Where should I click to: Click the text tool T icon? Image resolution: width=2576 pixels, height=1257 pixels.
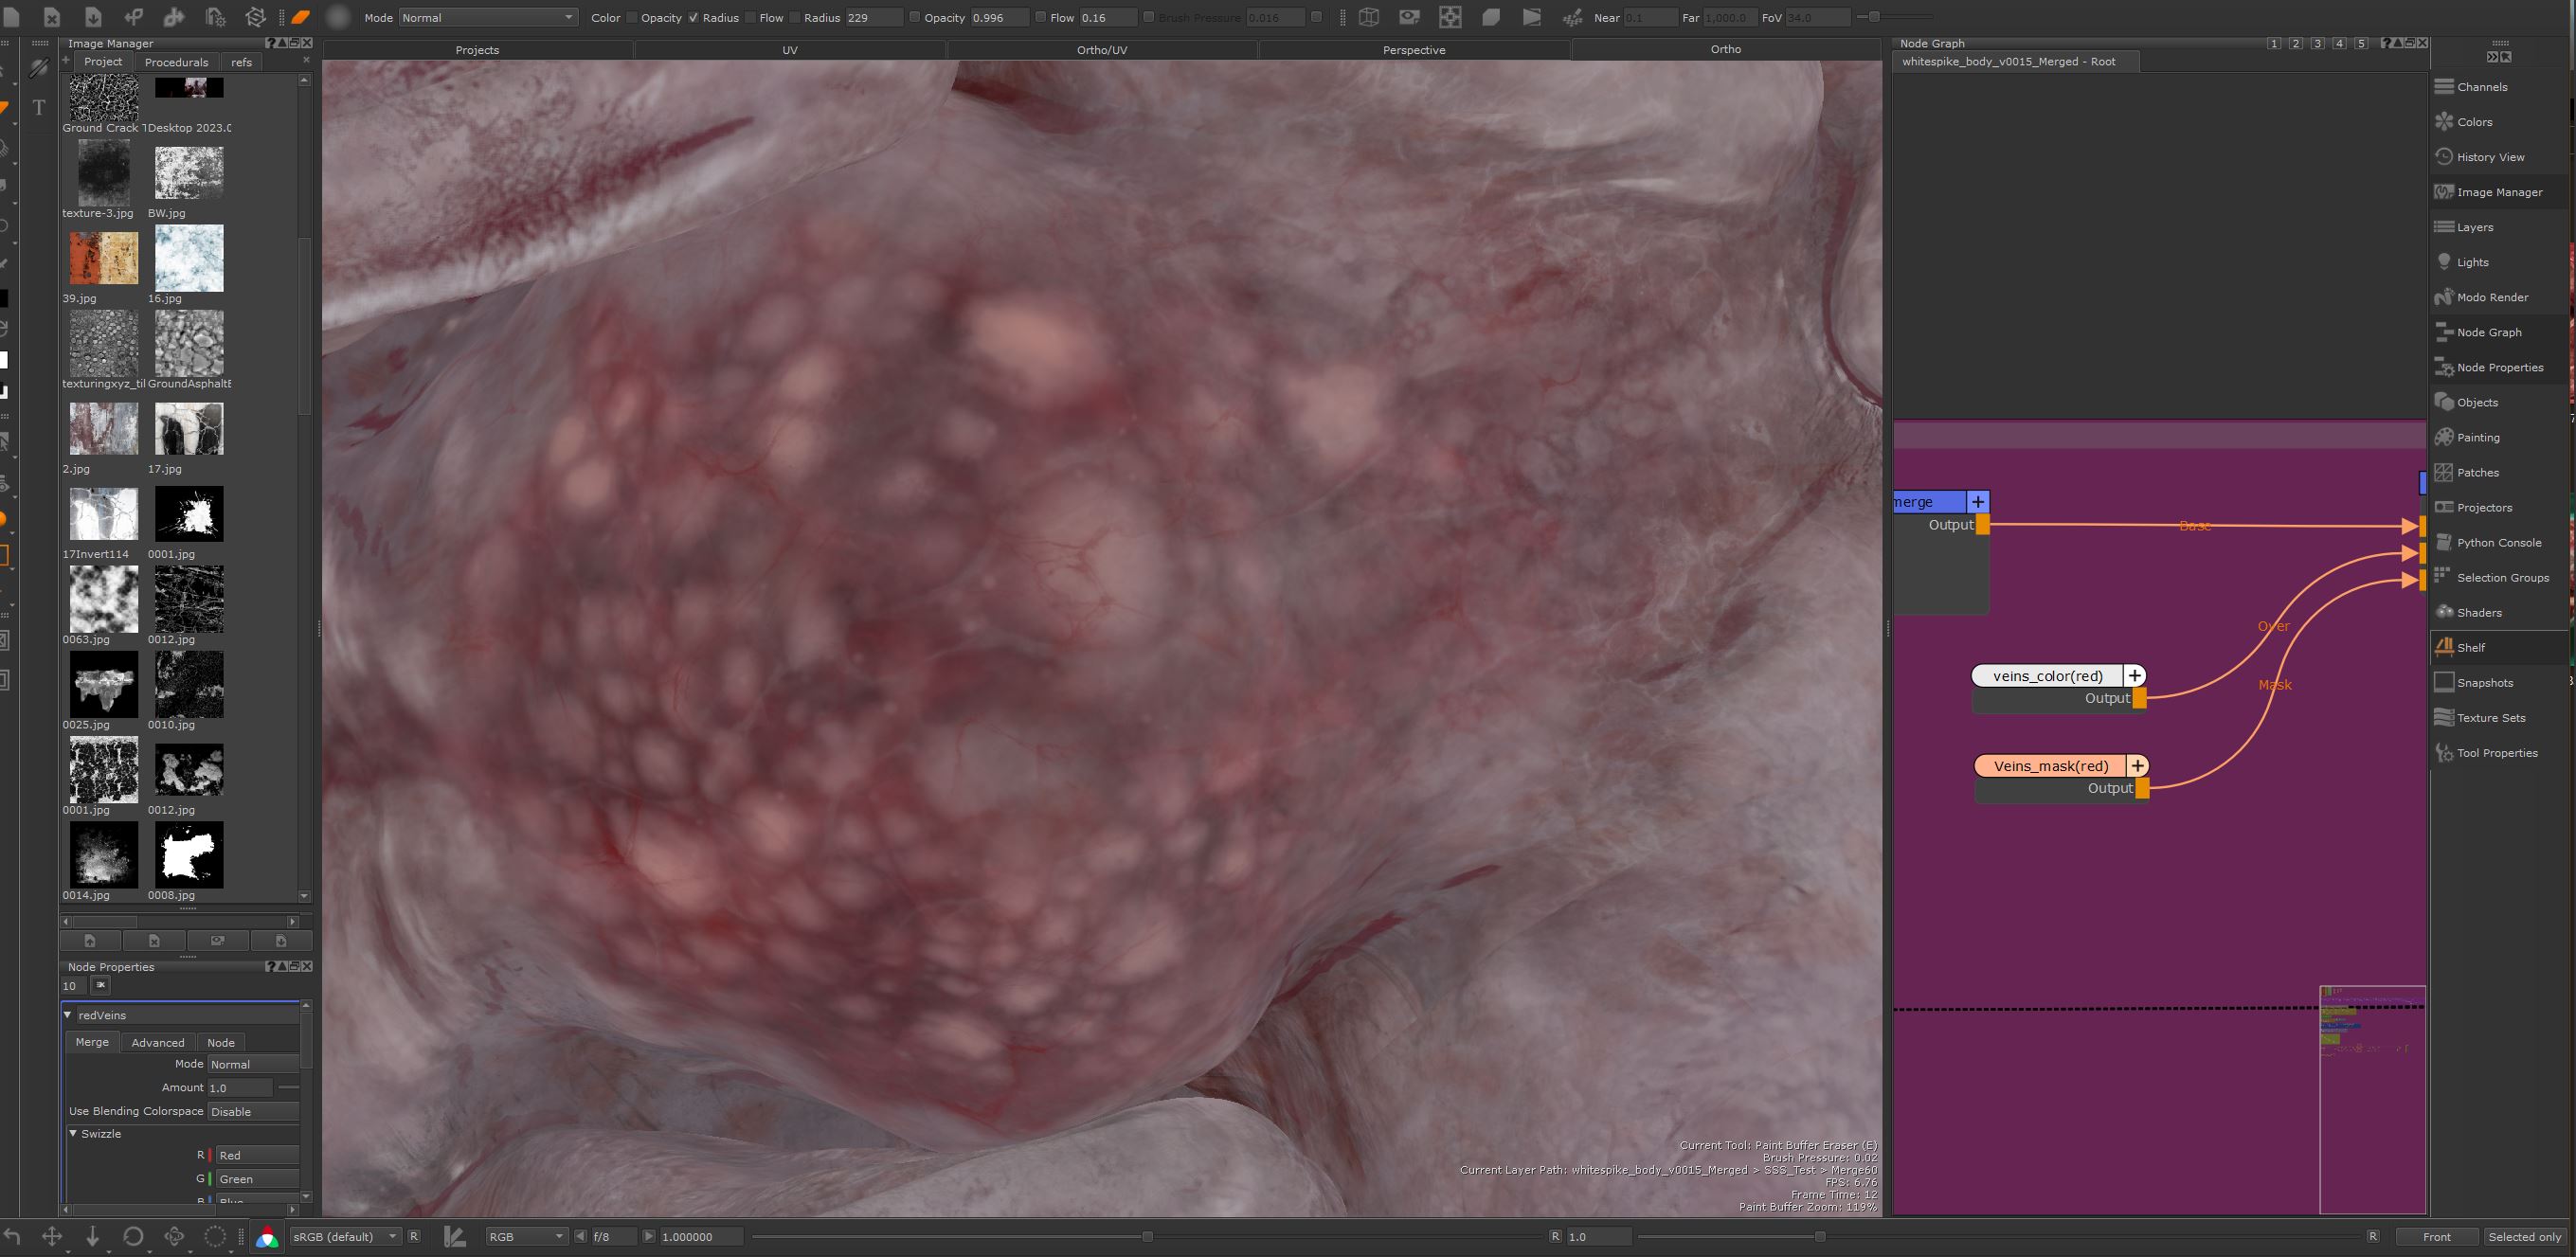39,107
